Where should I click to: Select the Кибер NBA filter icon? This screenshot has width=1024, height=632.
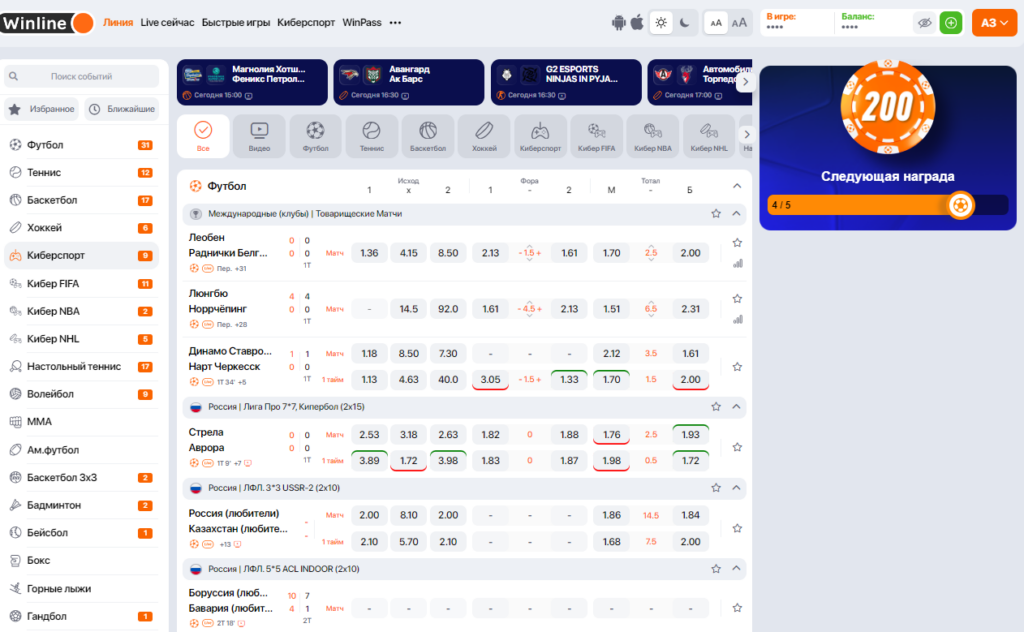tap(652, 136)
